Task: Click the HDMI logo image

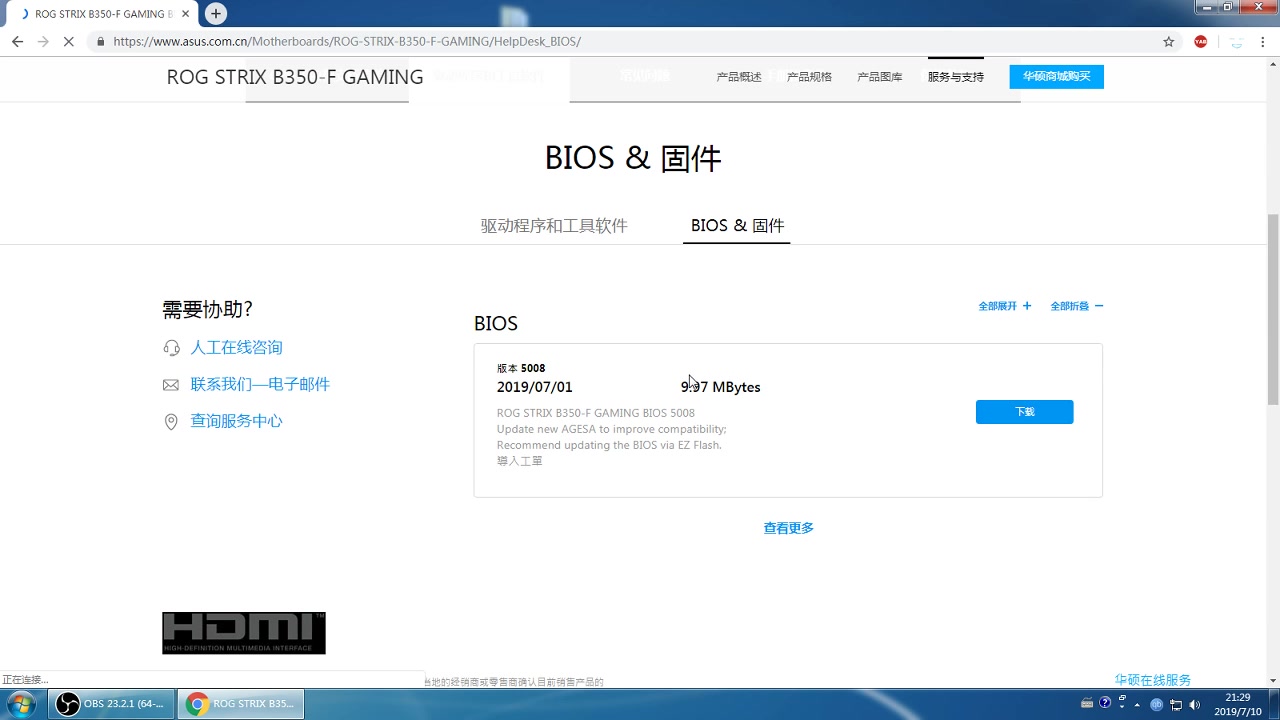Action: click(243, 632)
